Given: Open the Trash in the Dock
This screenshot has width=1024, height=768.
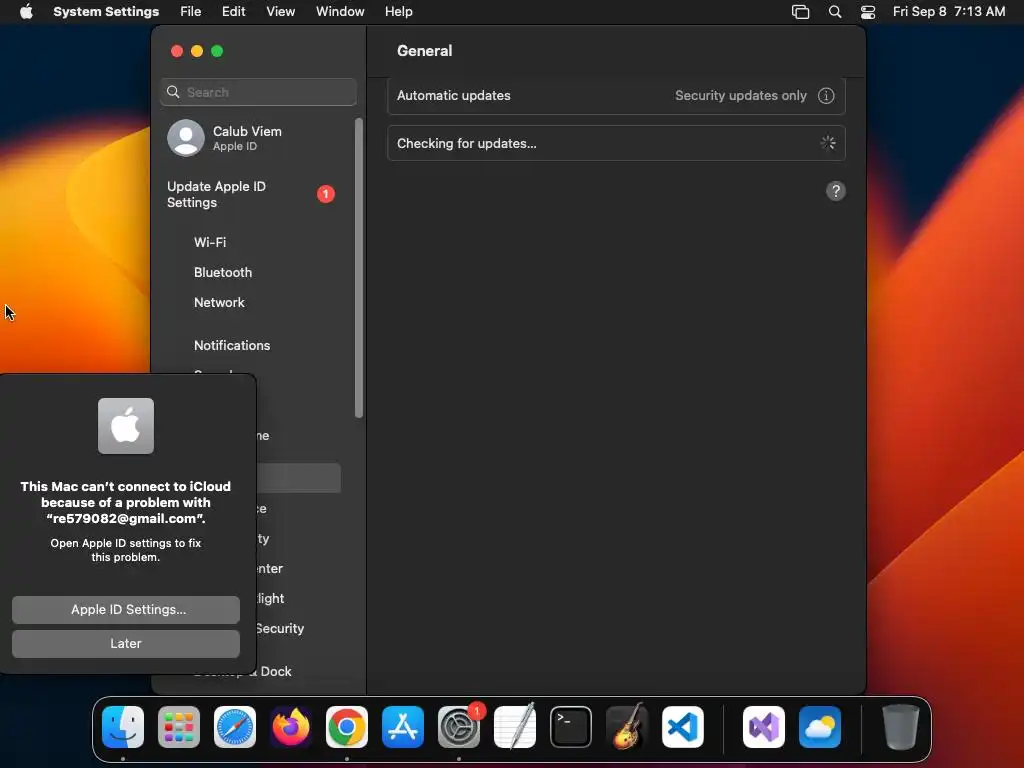Looking at the screenshot, I should pos(901,727).
